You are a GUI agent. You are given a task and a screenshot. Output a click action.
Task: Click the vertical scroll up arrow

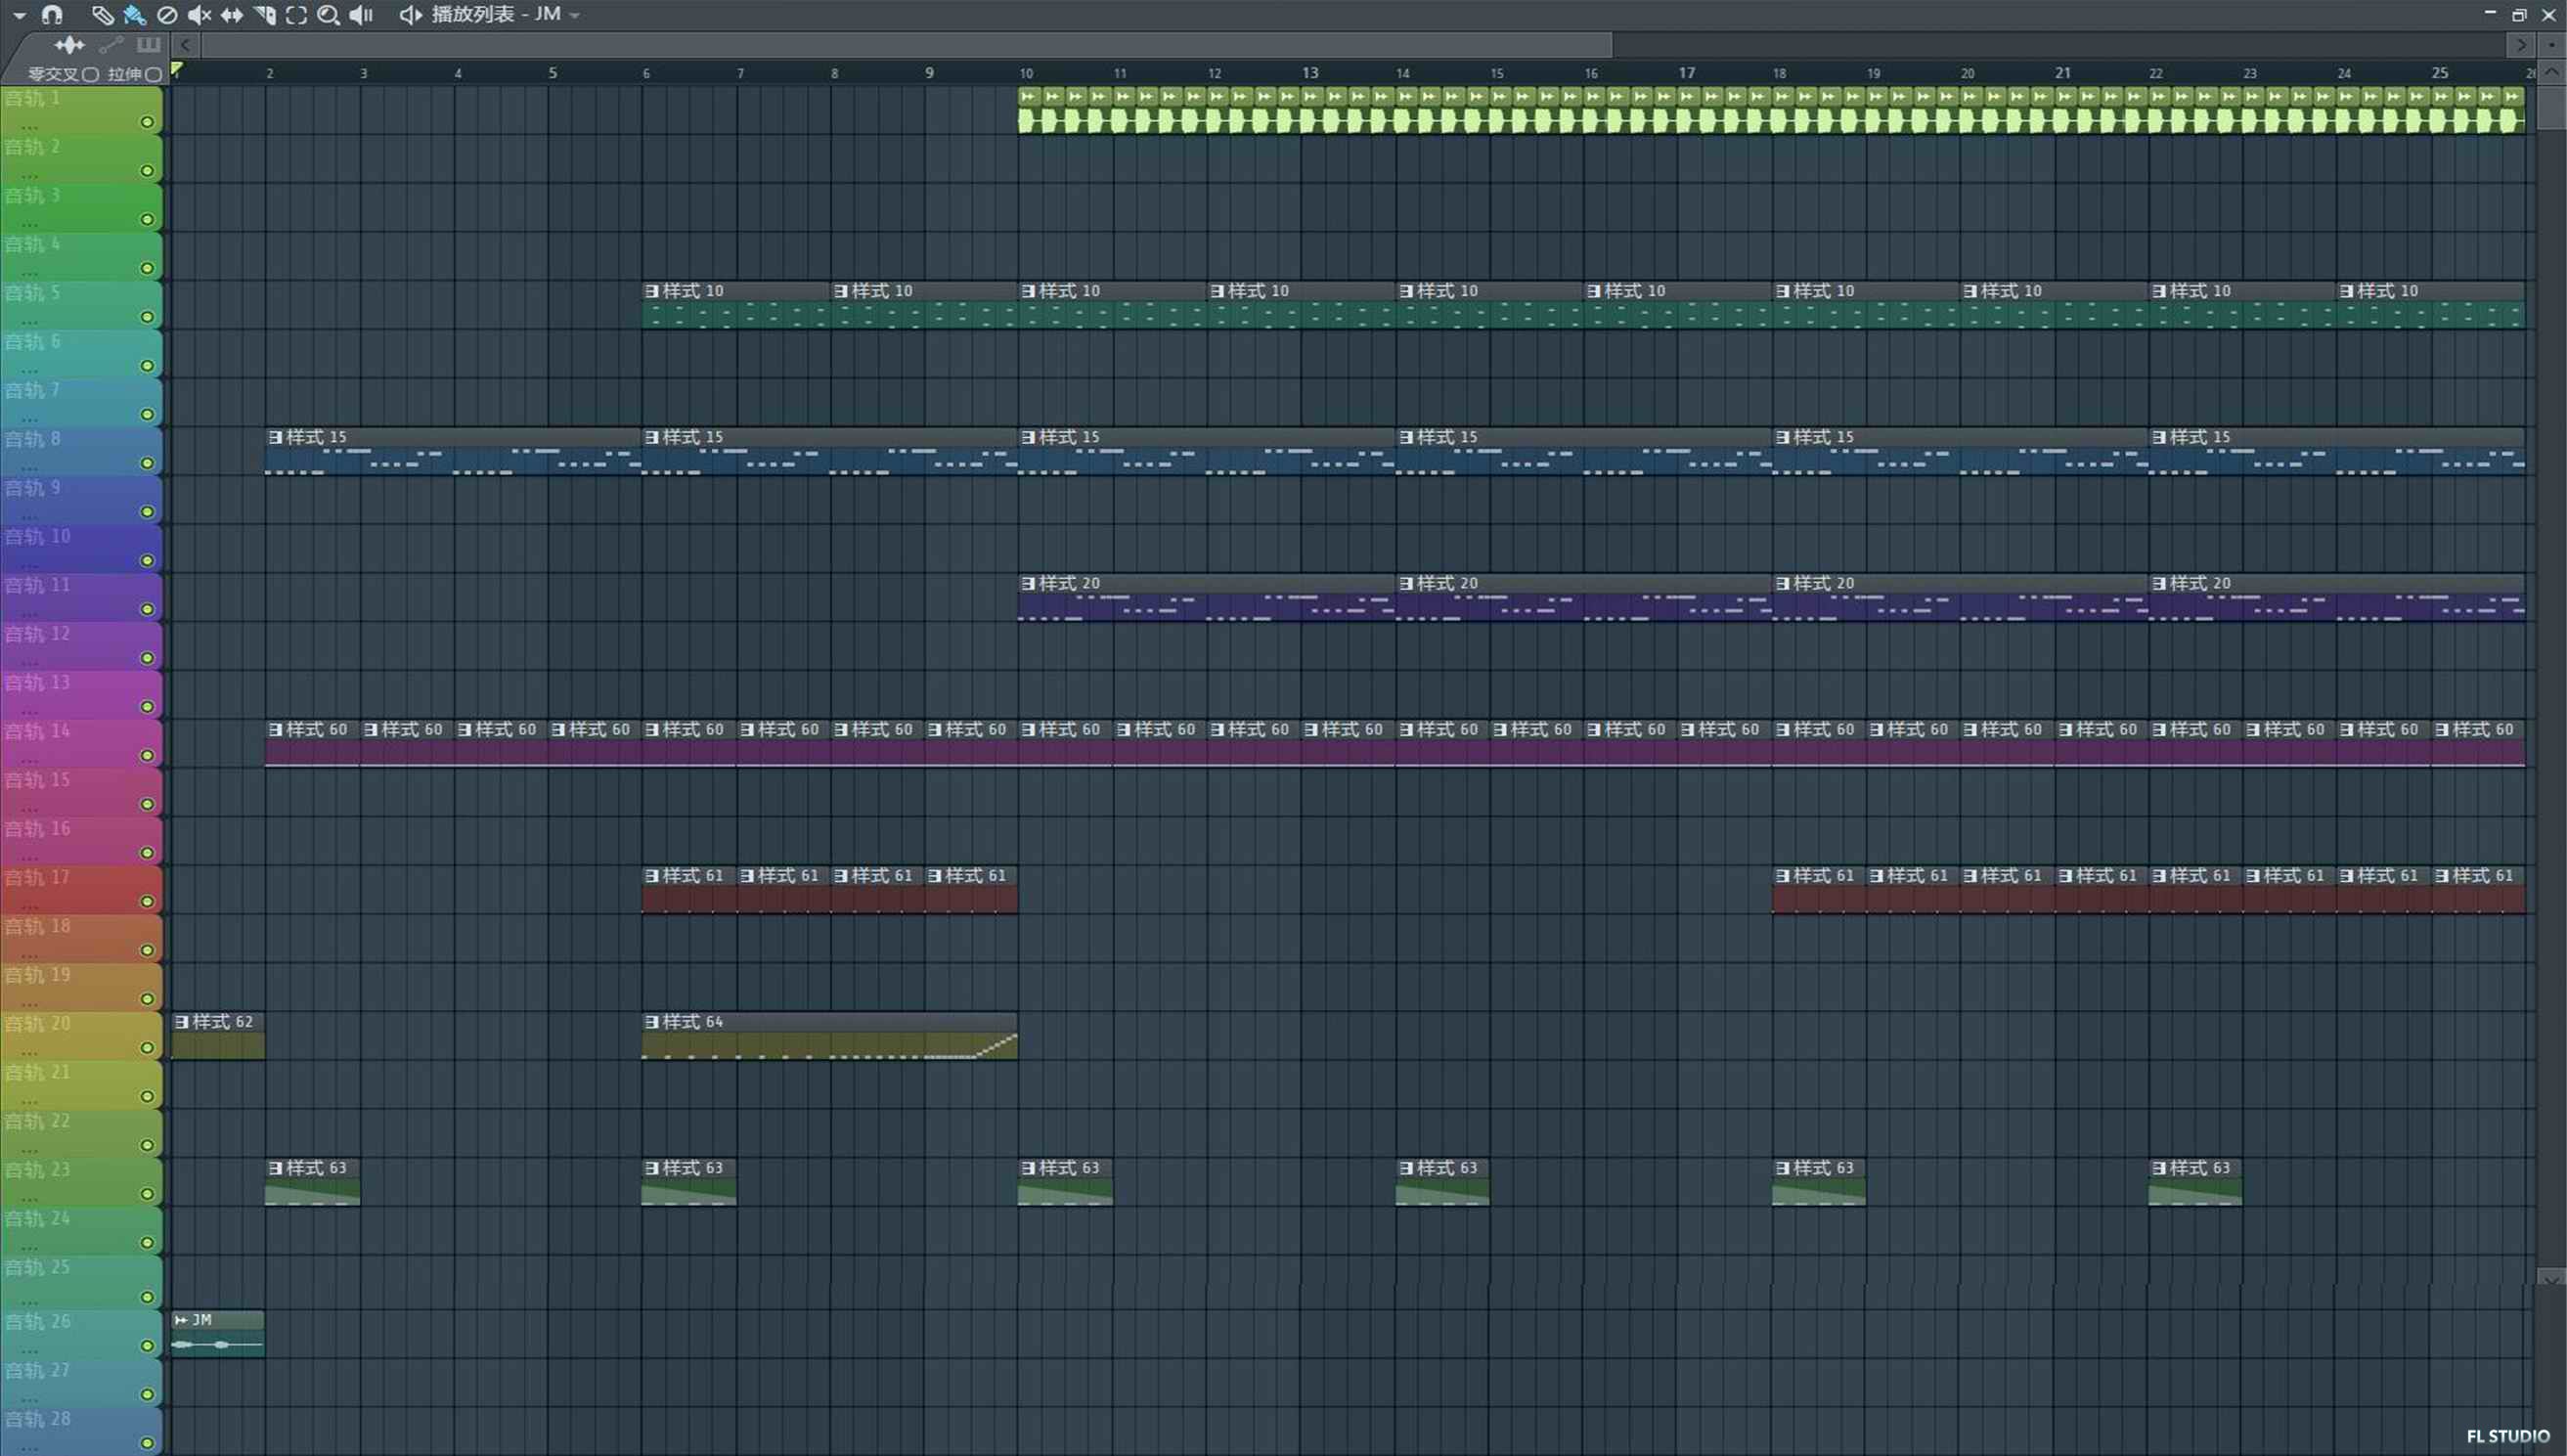point(2551,72)
